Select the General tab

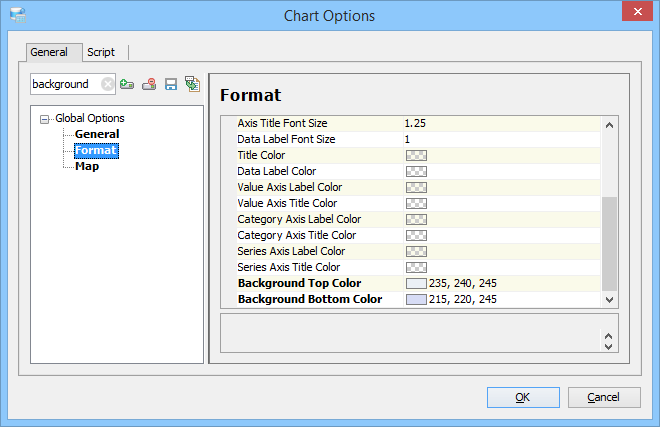click(x=49, y=52)
